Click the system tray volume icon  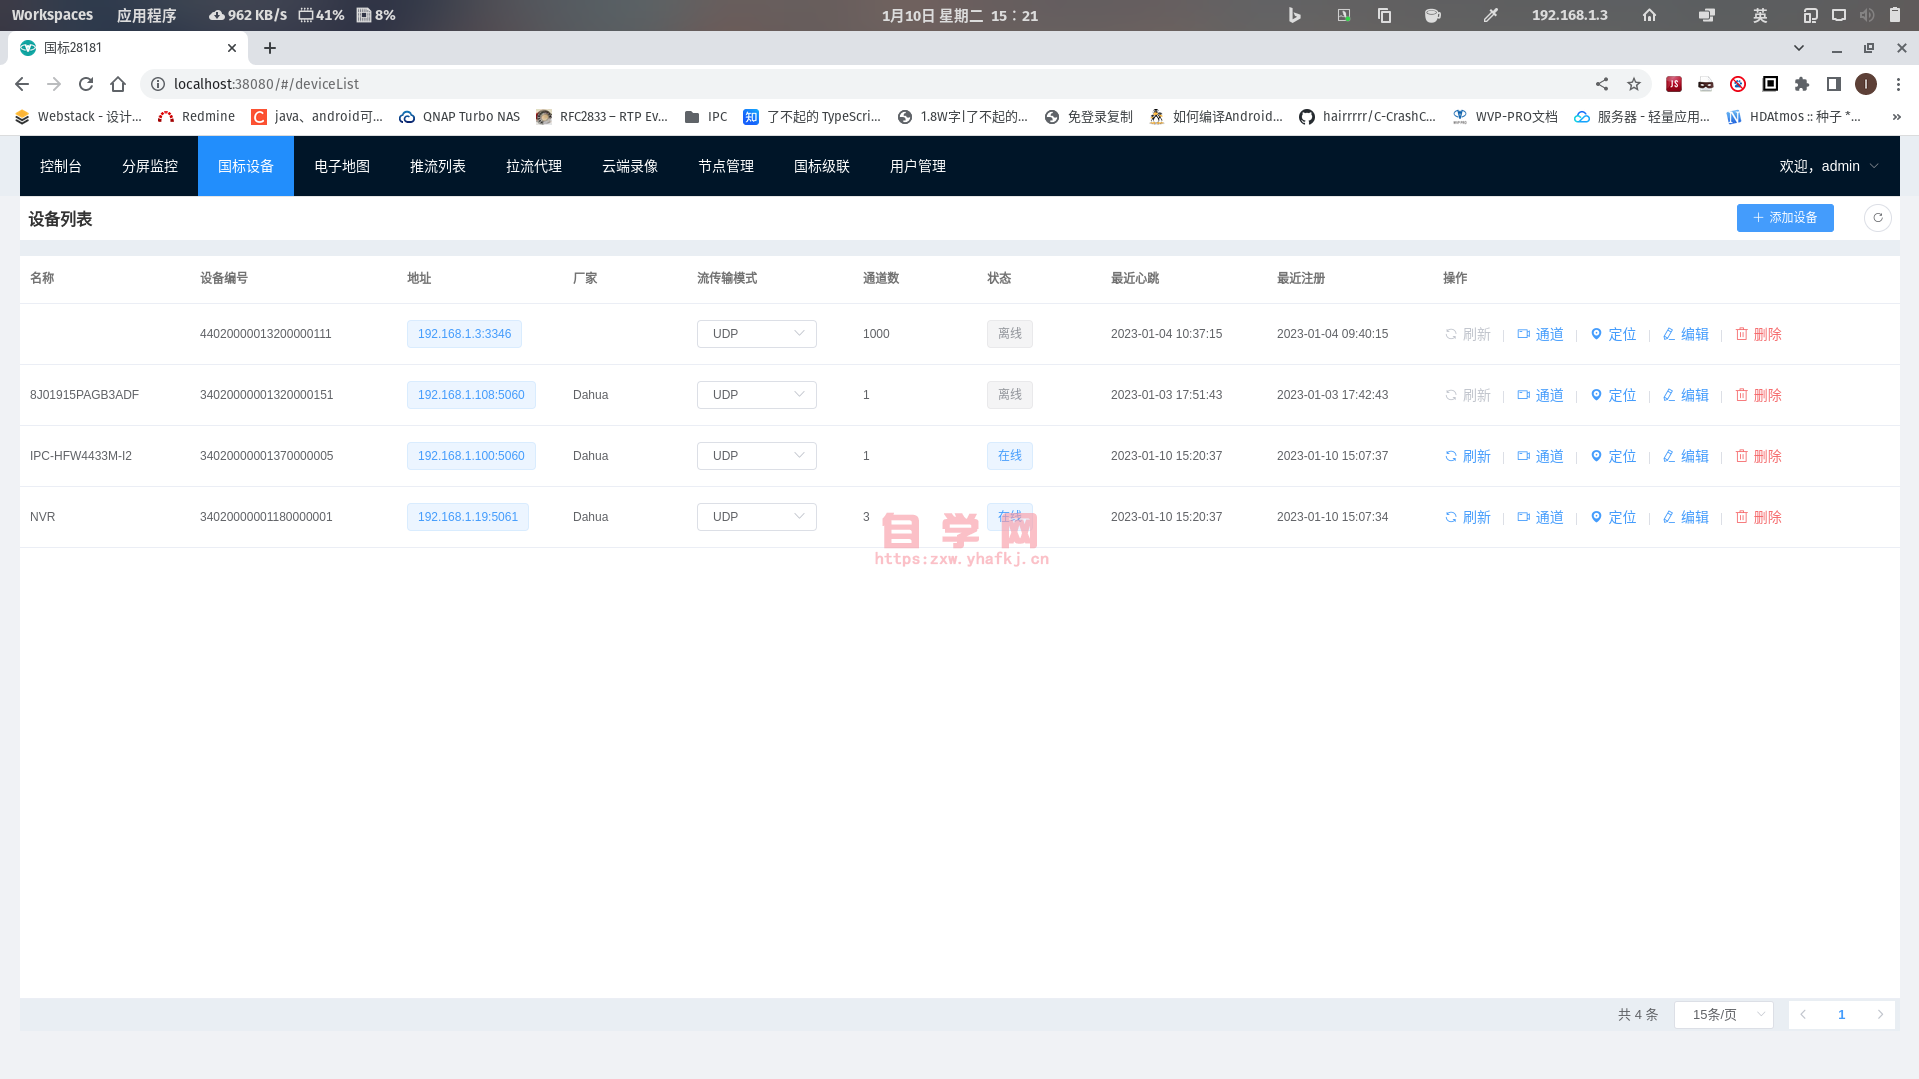point(1867,15)
